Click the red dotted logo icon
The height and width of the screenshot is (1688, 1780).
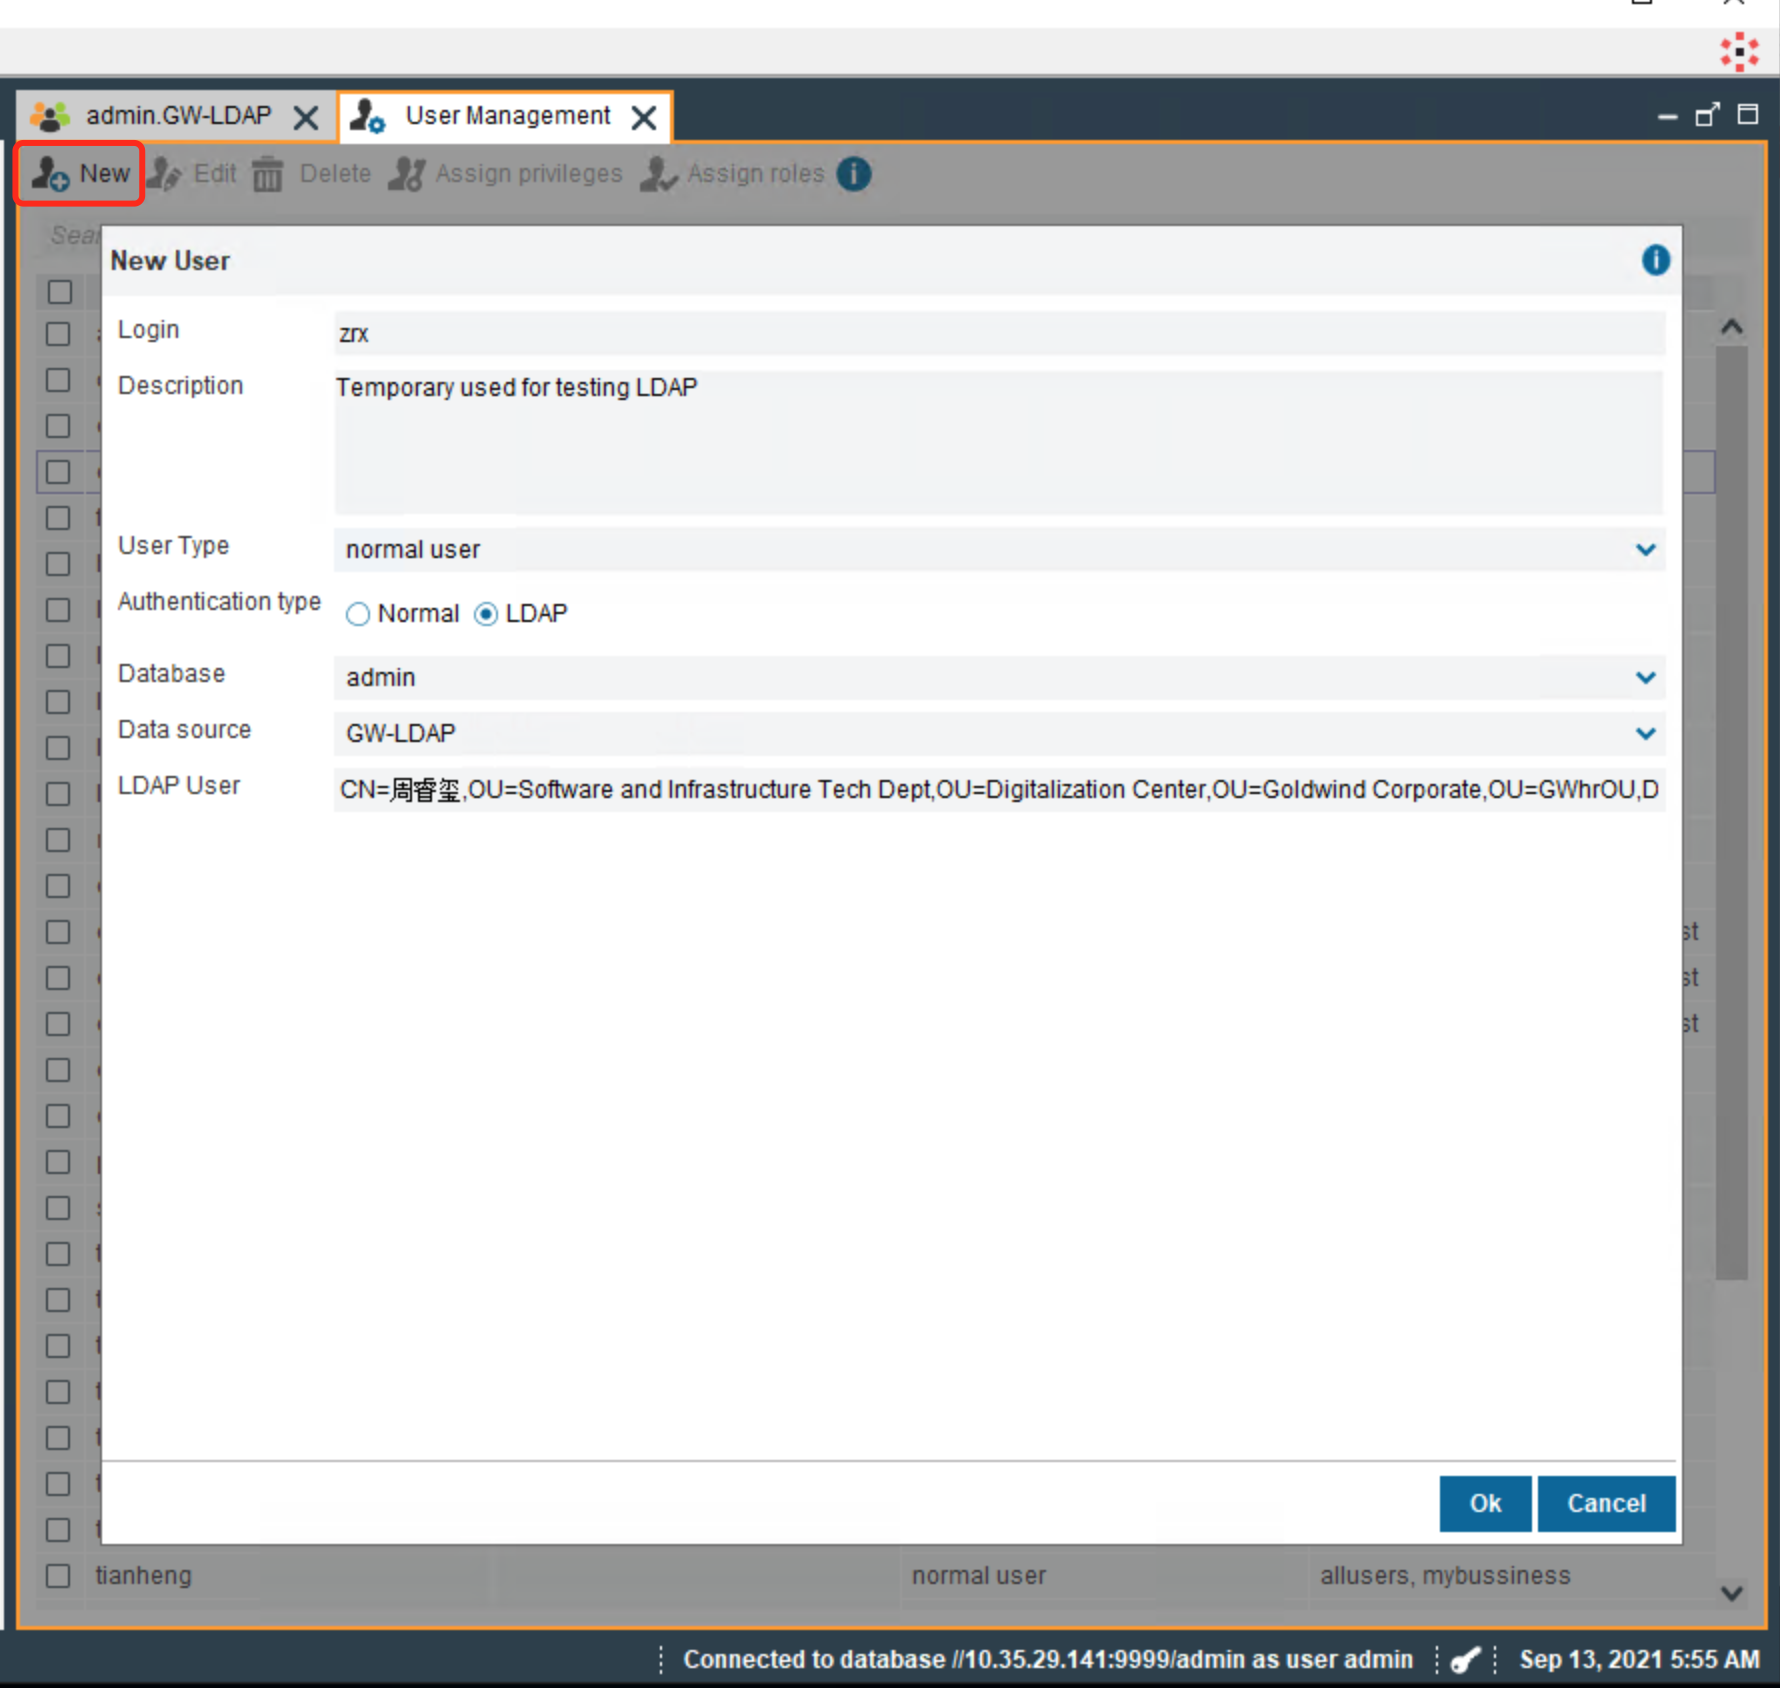[1739, 52]
